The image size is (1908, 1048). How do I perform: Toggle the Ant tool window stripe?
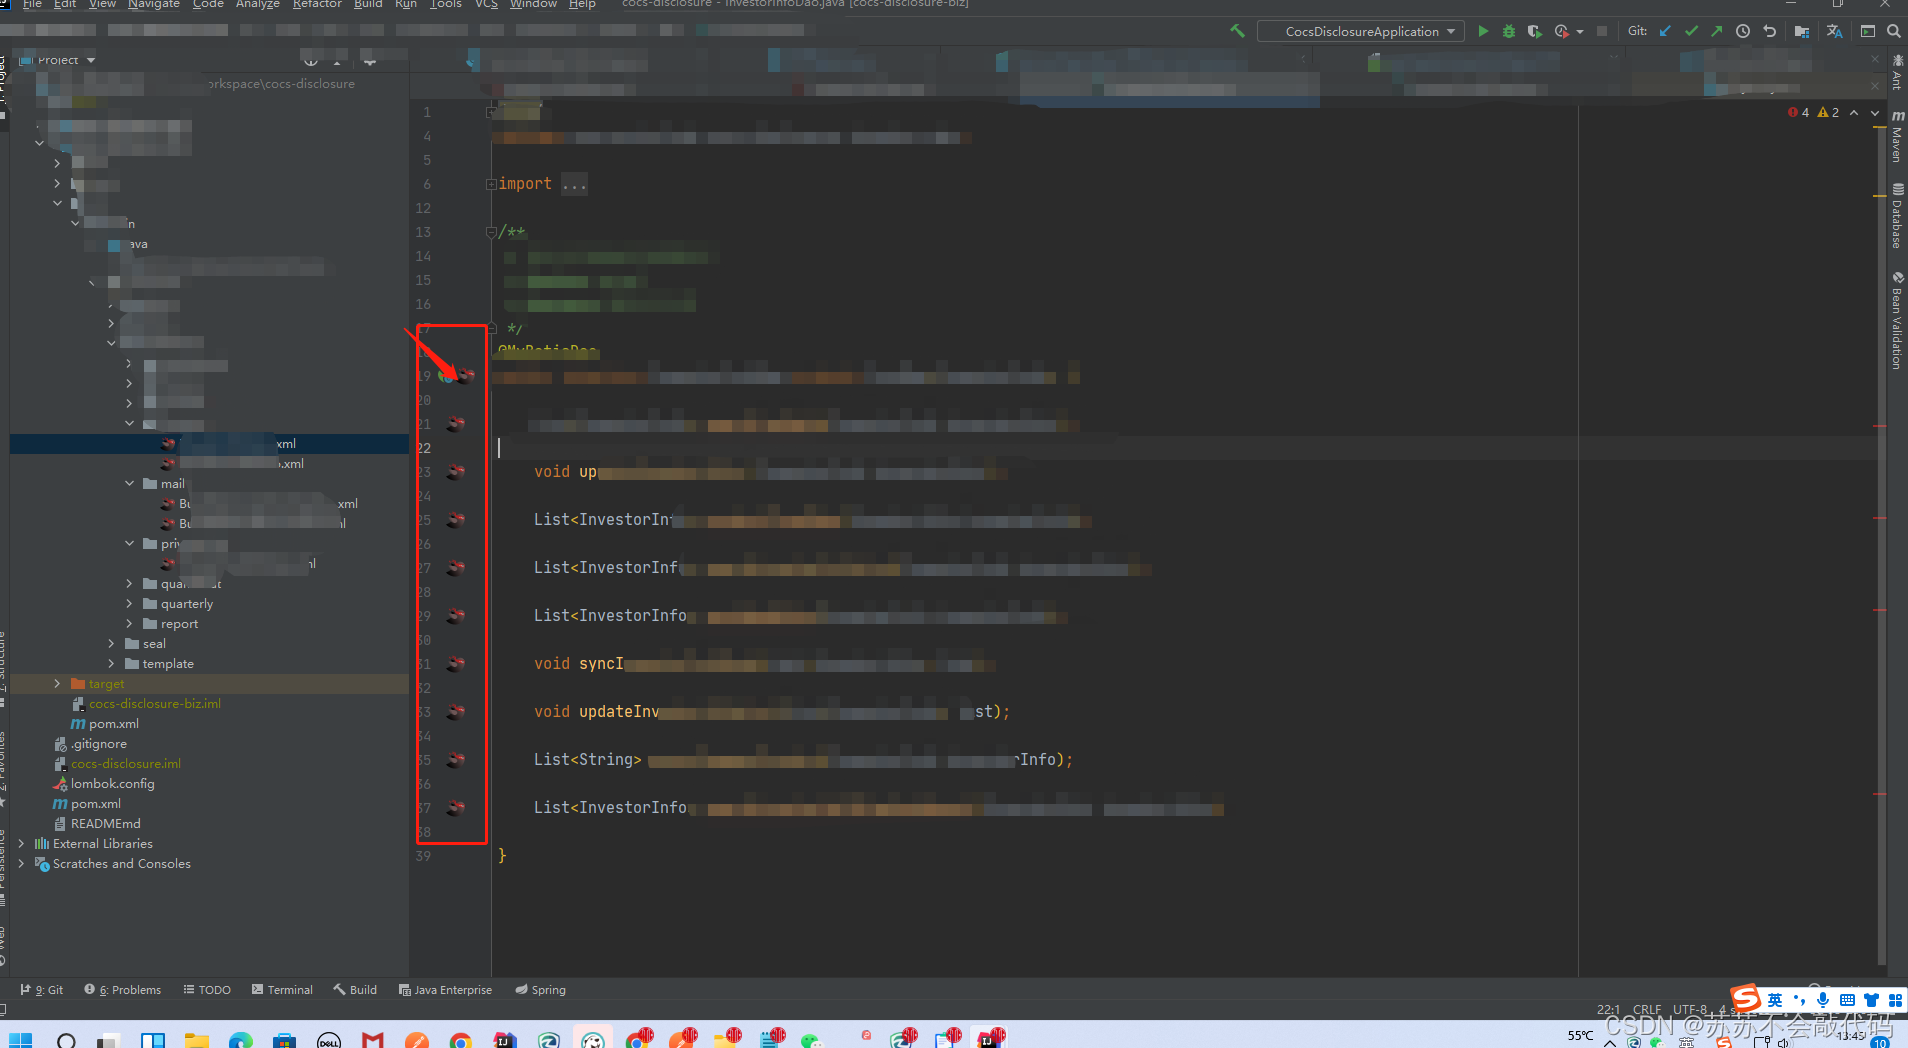1897,70
